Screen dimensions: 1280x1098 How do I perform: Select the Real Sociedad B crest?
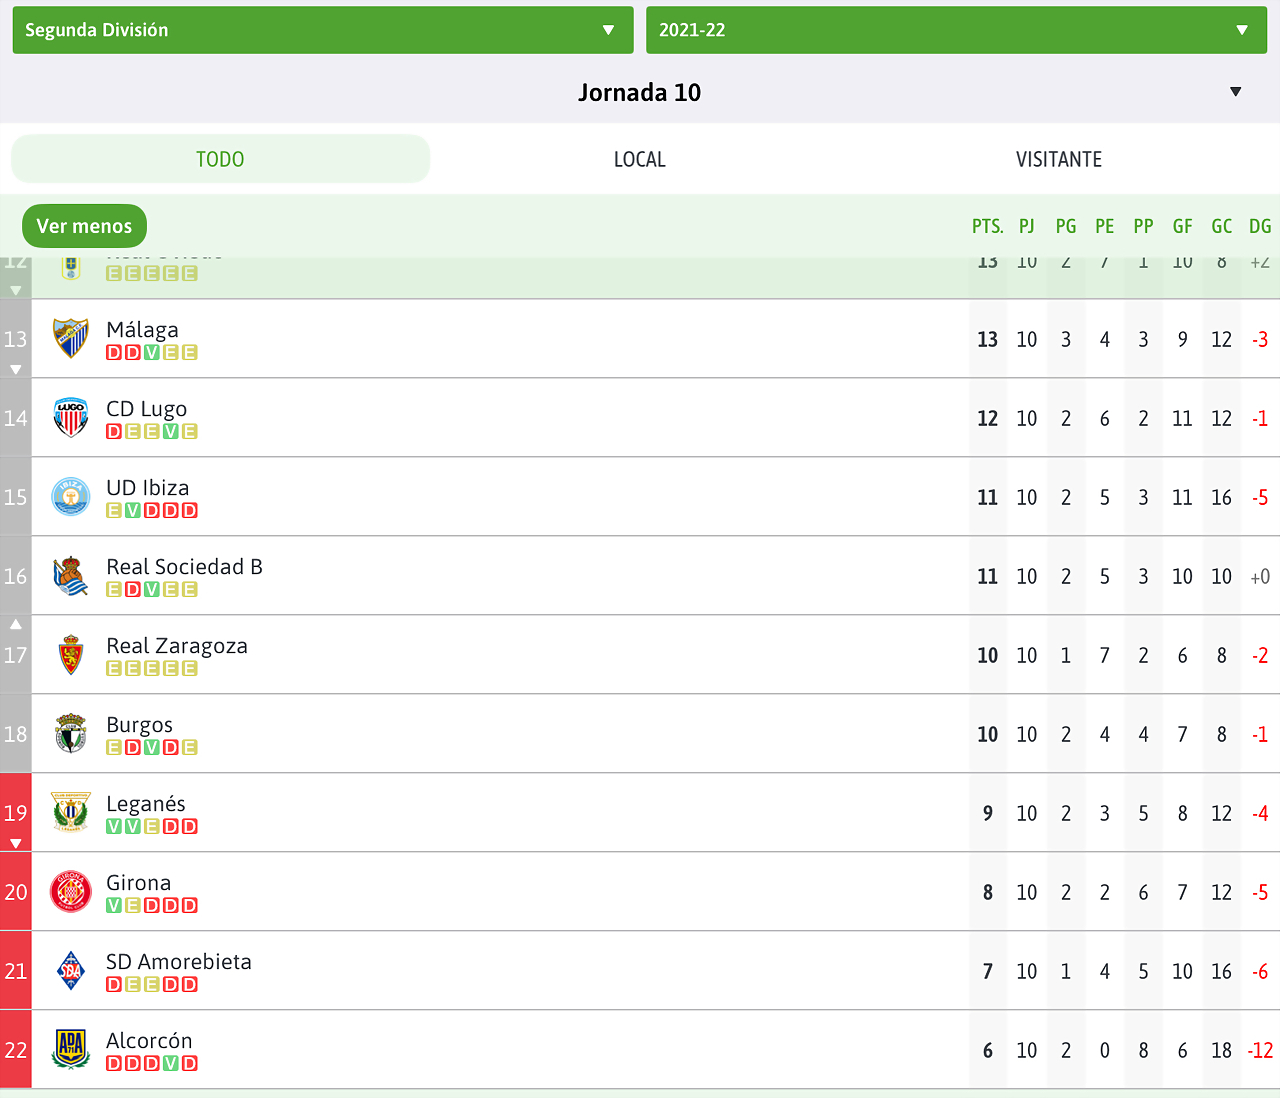[x=71, y=575]
